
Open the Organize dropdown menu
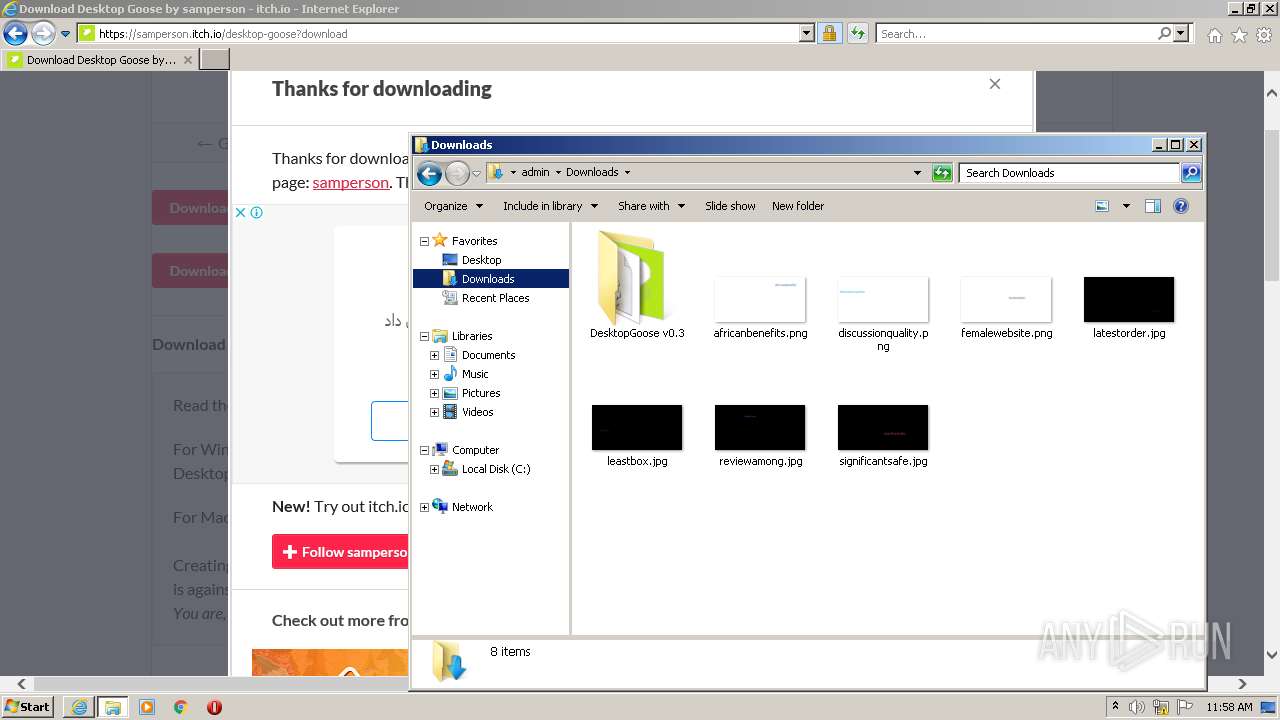point(453,206)
